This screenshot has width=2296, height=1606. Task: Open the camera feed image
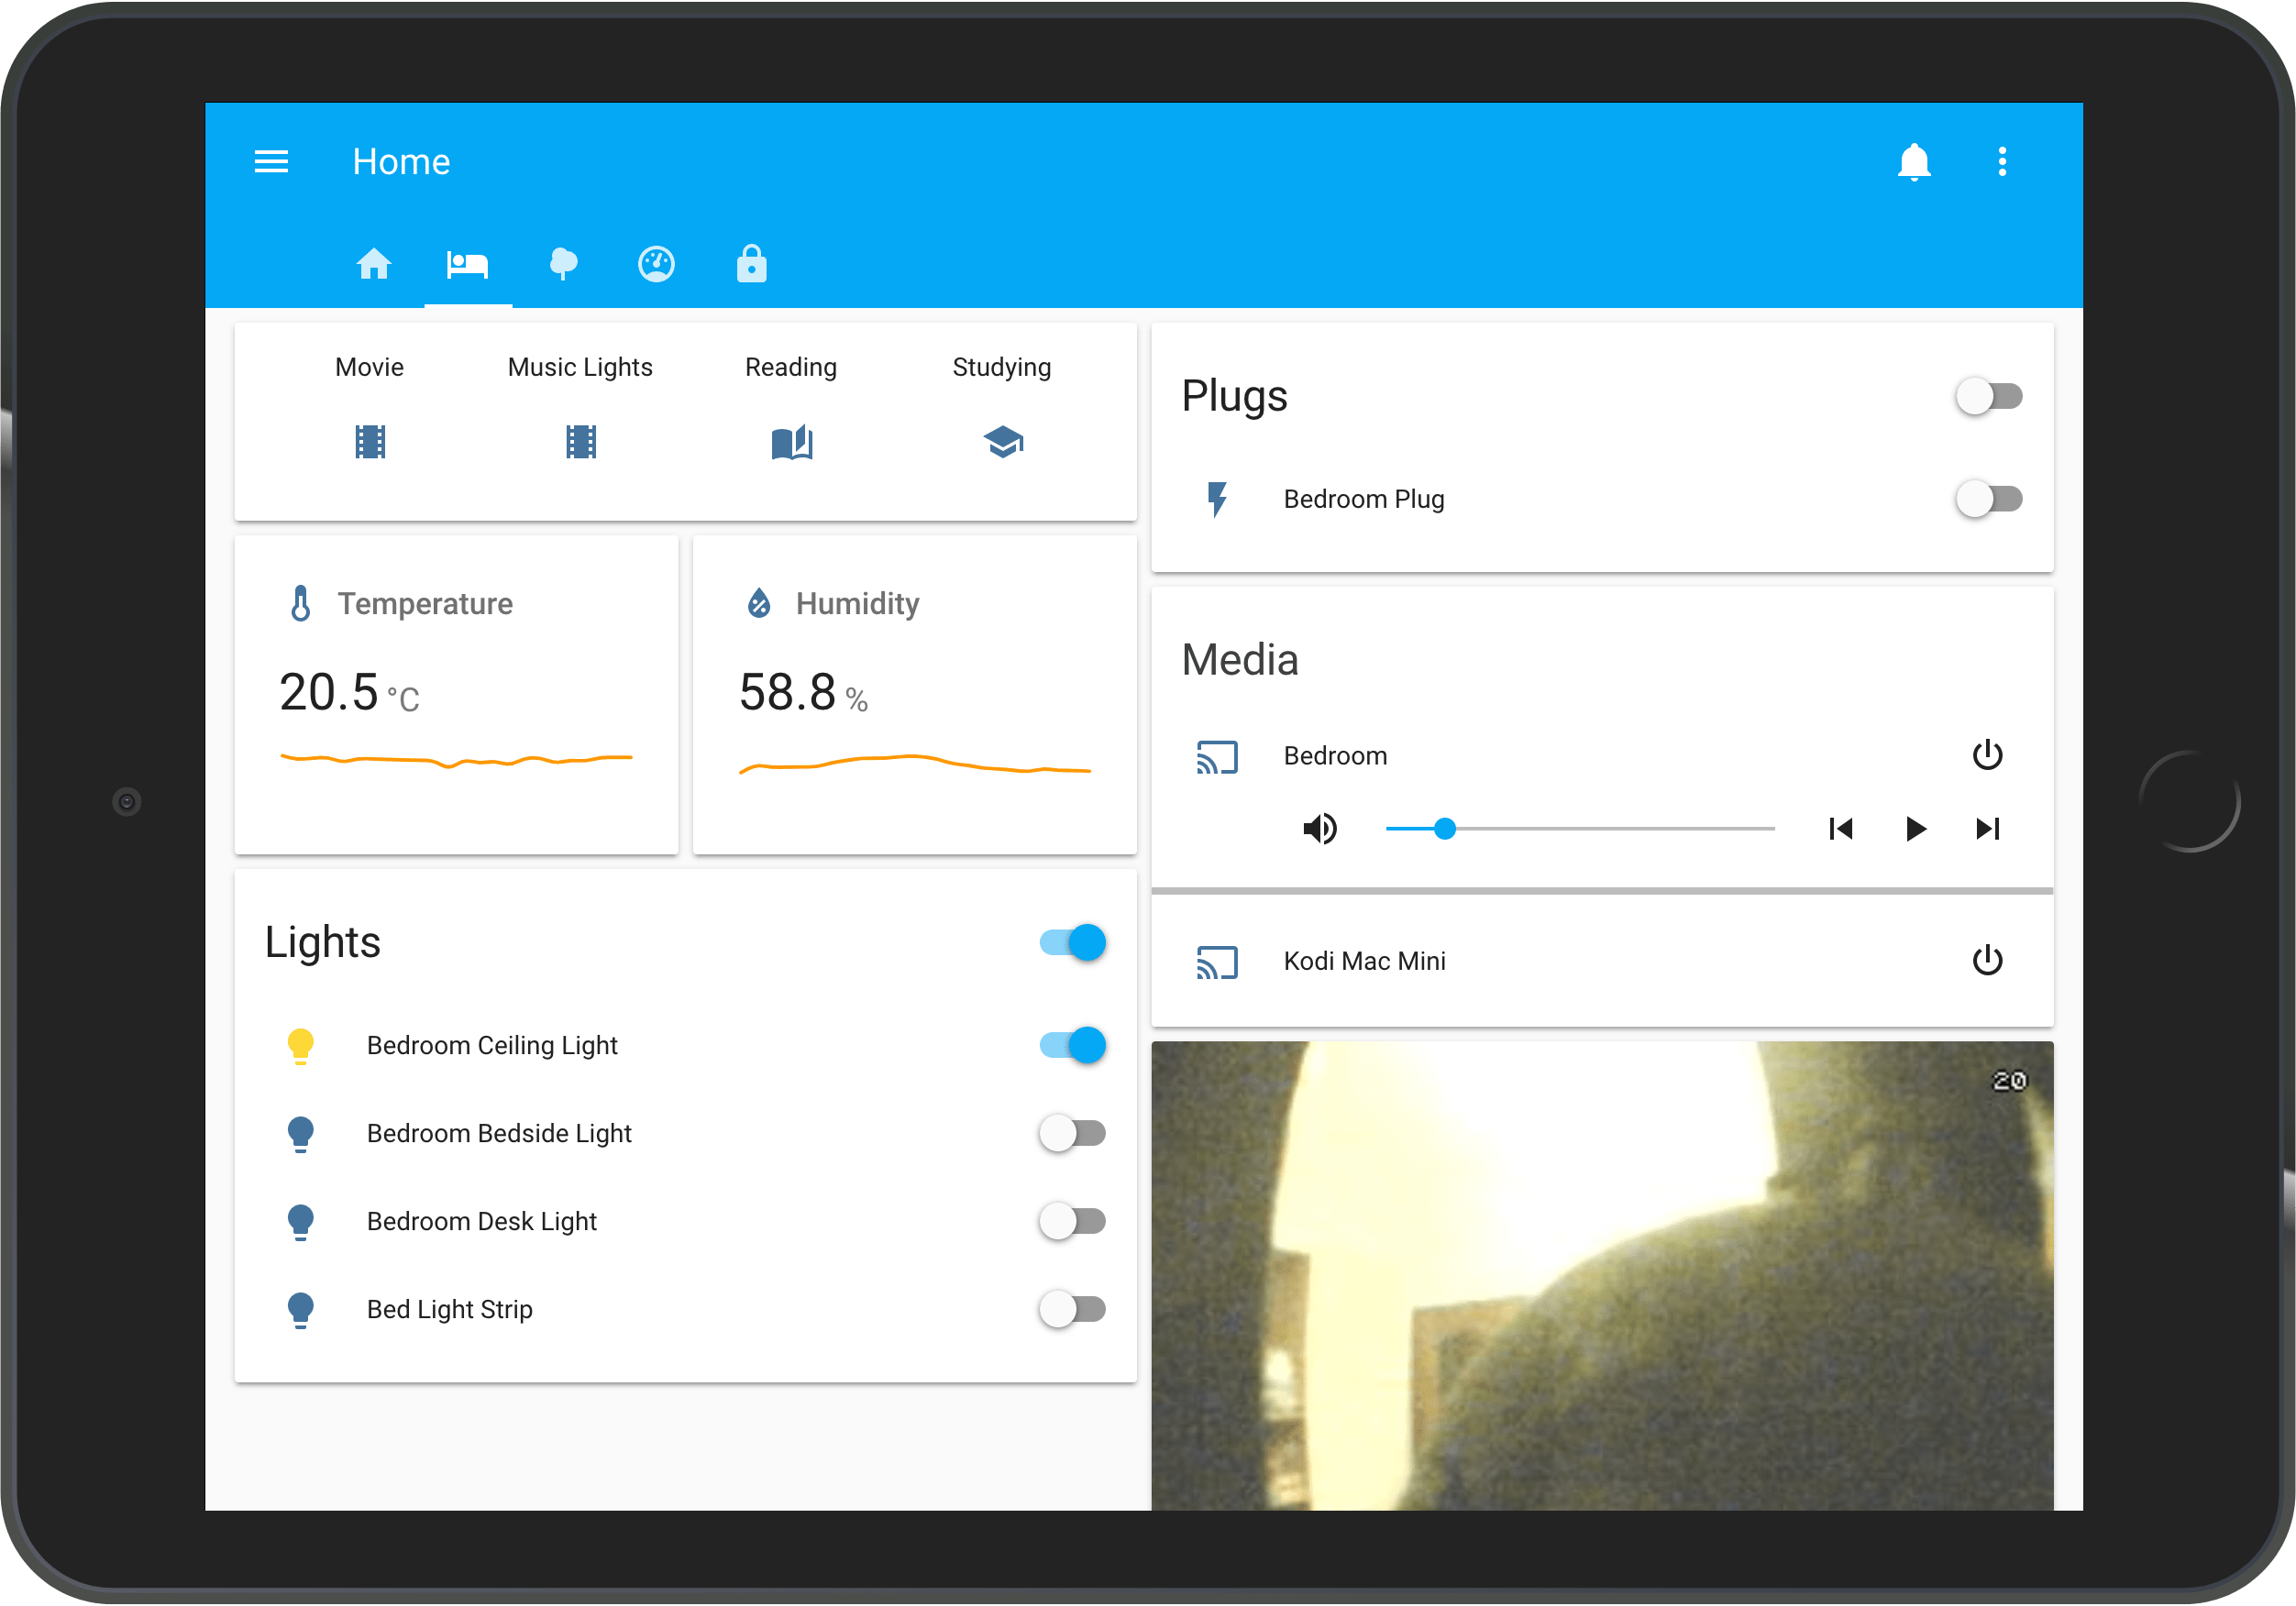pos(1601,1275)
